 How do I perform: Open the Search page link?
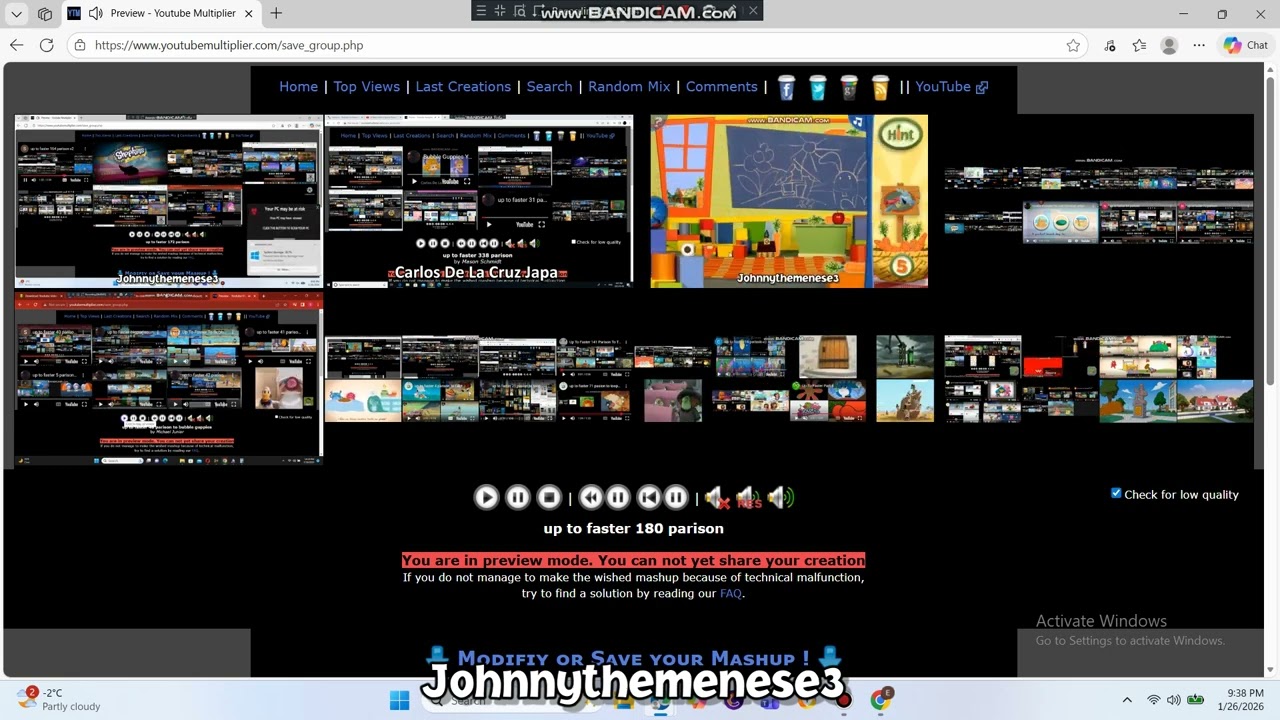[549, 86]
